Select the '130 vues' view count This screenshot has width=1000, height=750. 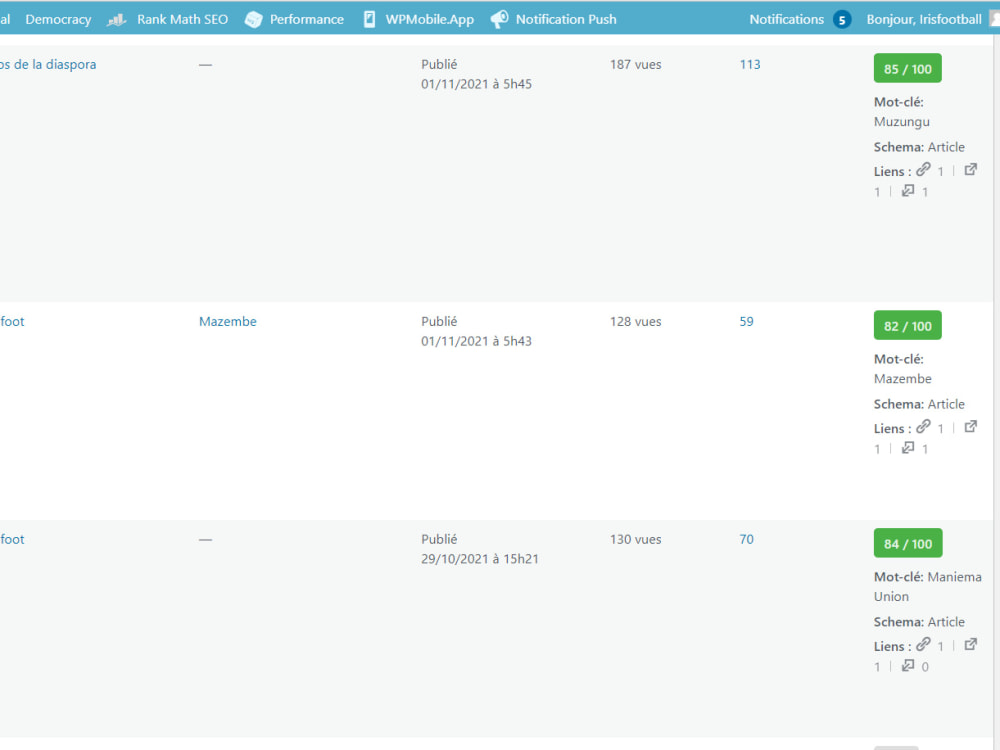635,539
